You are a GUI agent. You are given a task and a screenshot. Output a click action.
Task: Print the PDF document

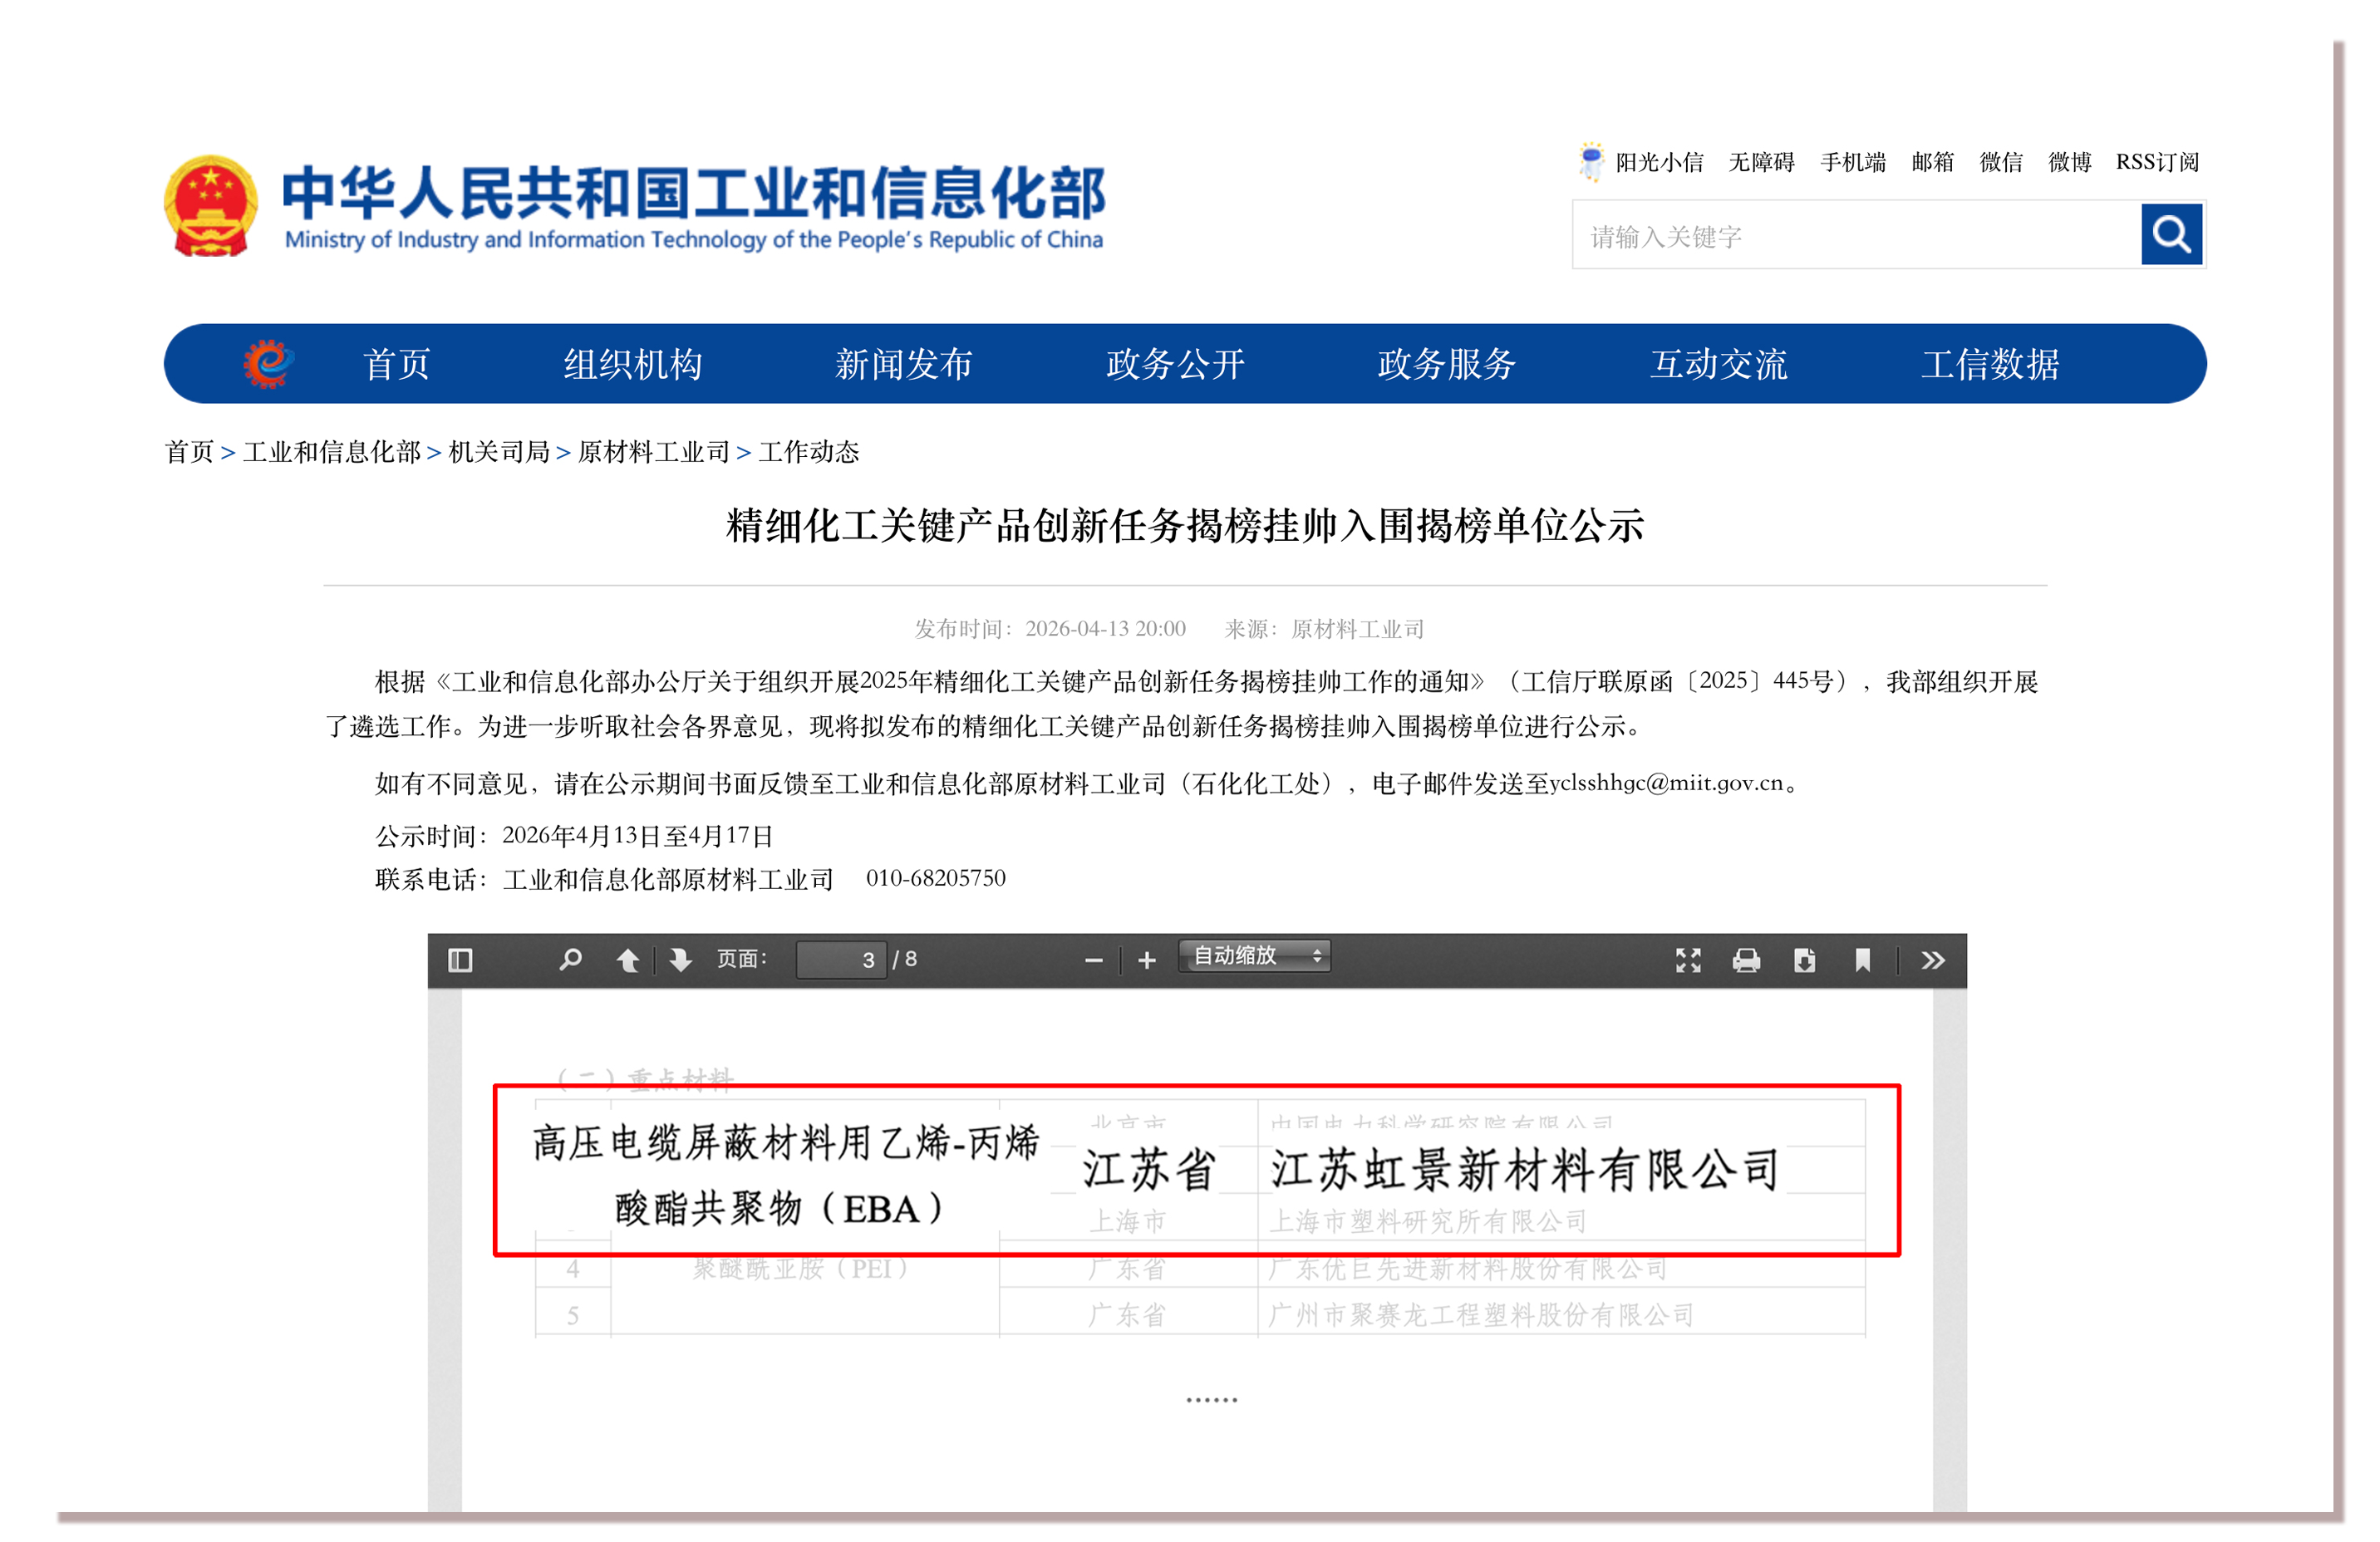1747,960
